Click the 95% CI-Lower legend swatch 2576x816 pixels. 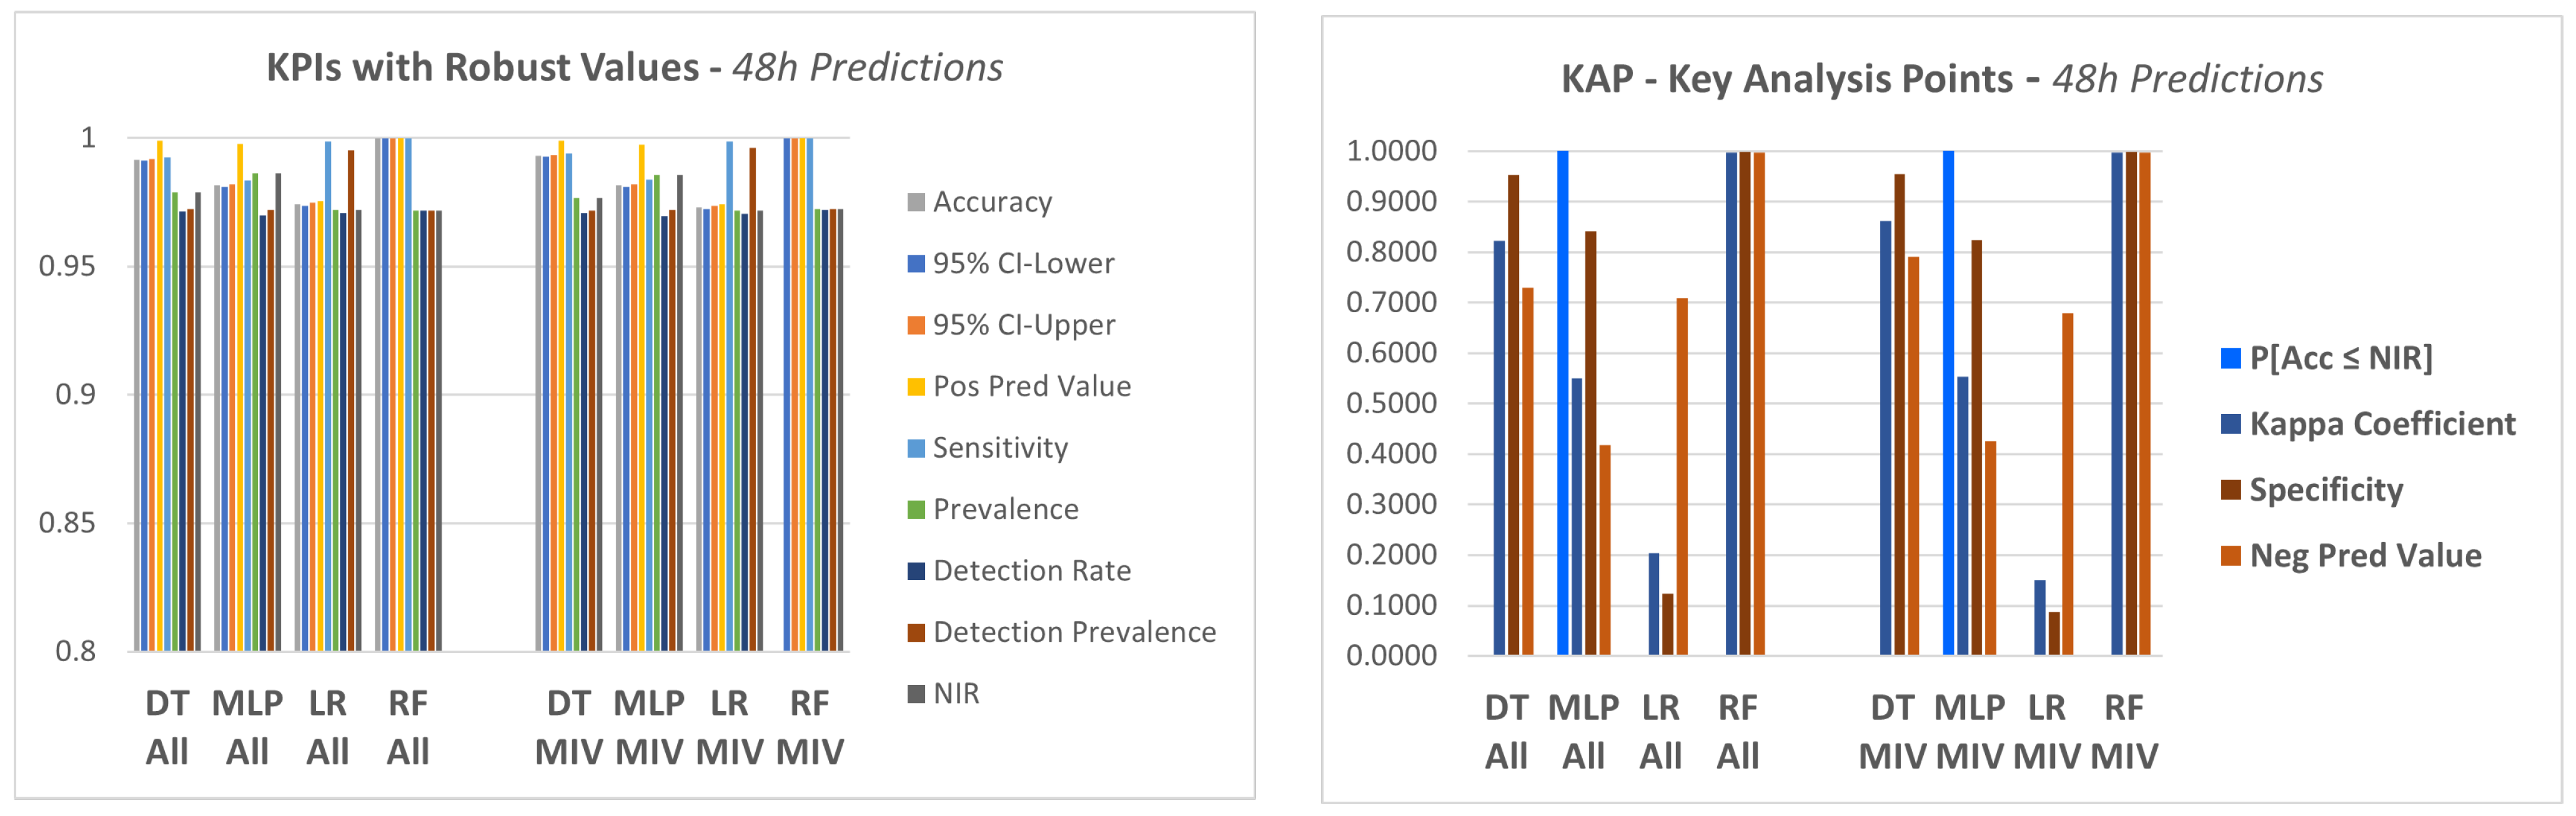(x=915, y=264)
